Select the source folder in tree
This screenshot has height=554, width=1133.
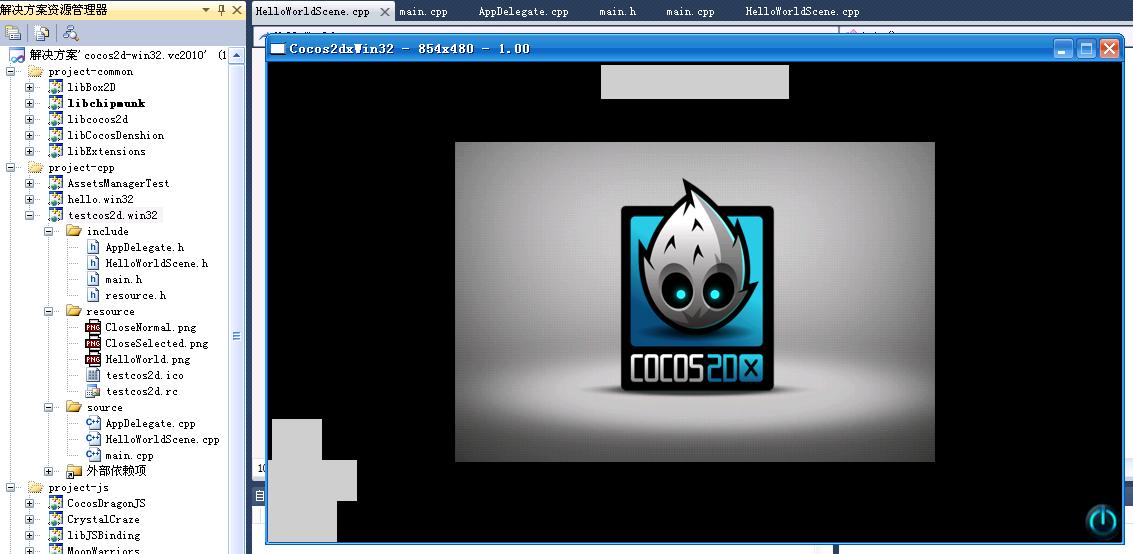pos(105,407)
